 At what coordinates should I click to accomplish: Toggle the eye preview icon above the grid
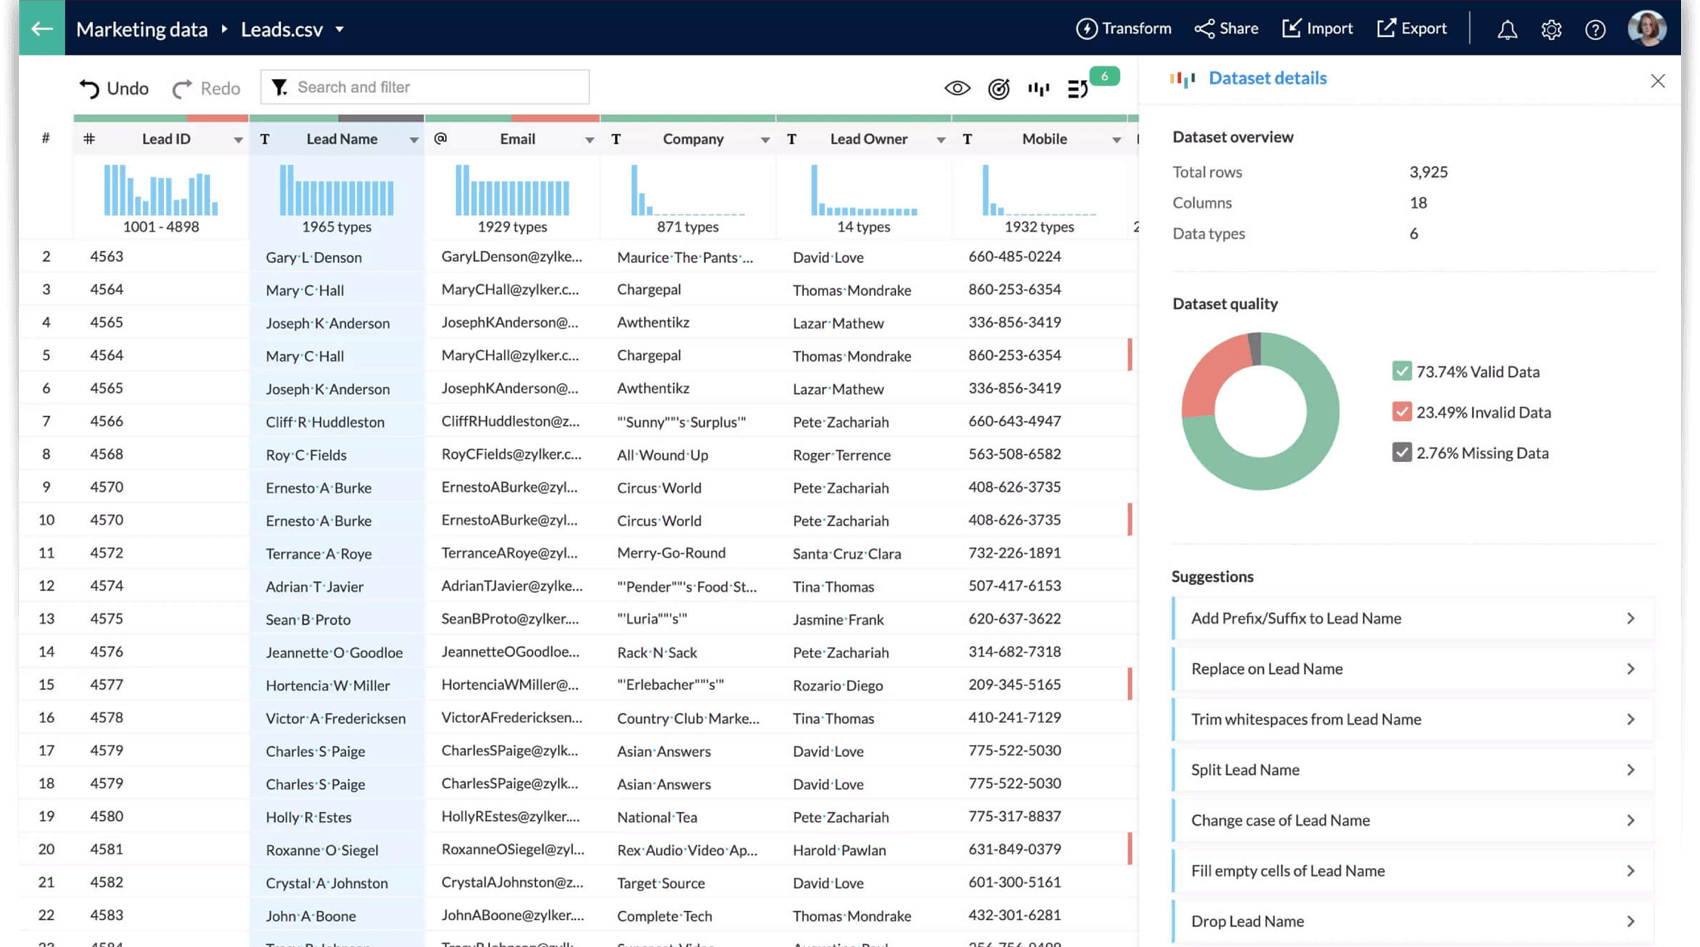(x=957, y=88)
